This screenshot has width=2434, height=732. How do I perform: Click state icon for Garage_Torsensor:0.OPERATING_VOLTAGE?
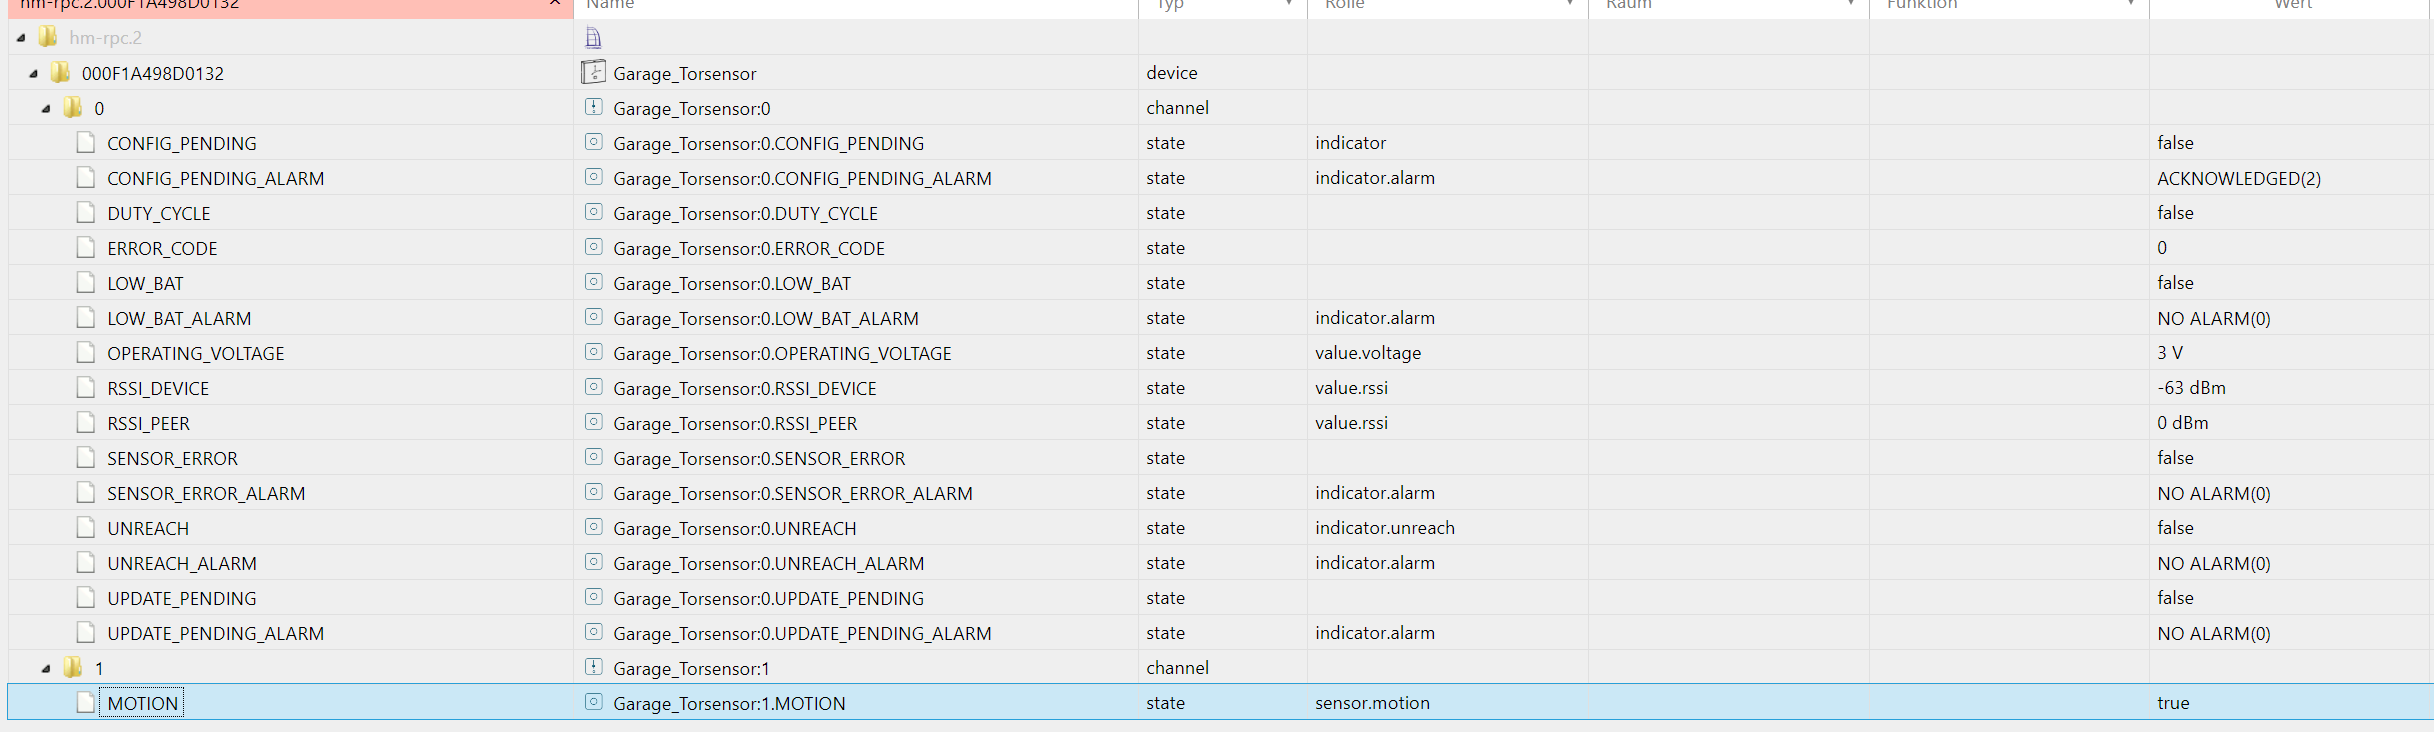[594, 352]
